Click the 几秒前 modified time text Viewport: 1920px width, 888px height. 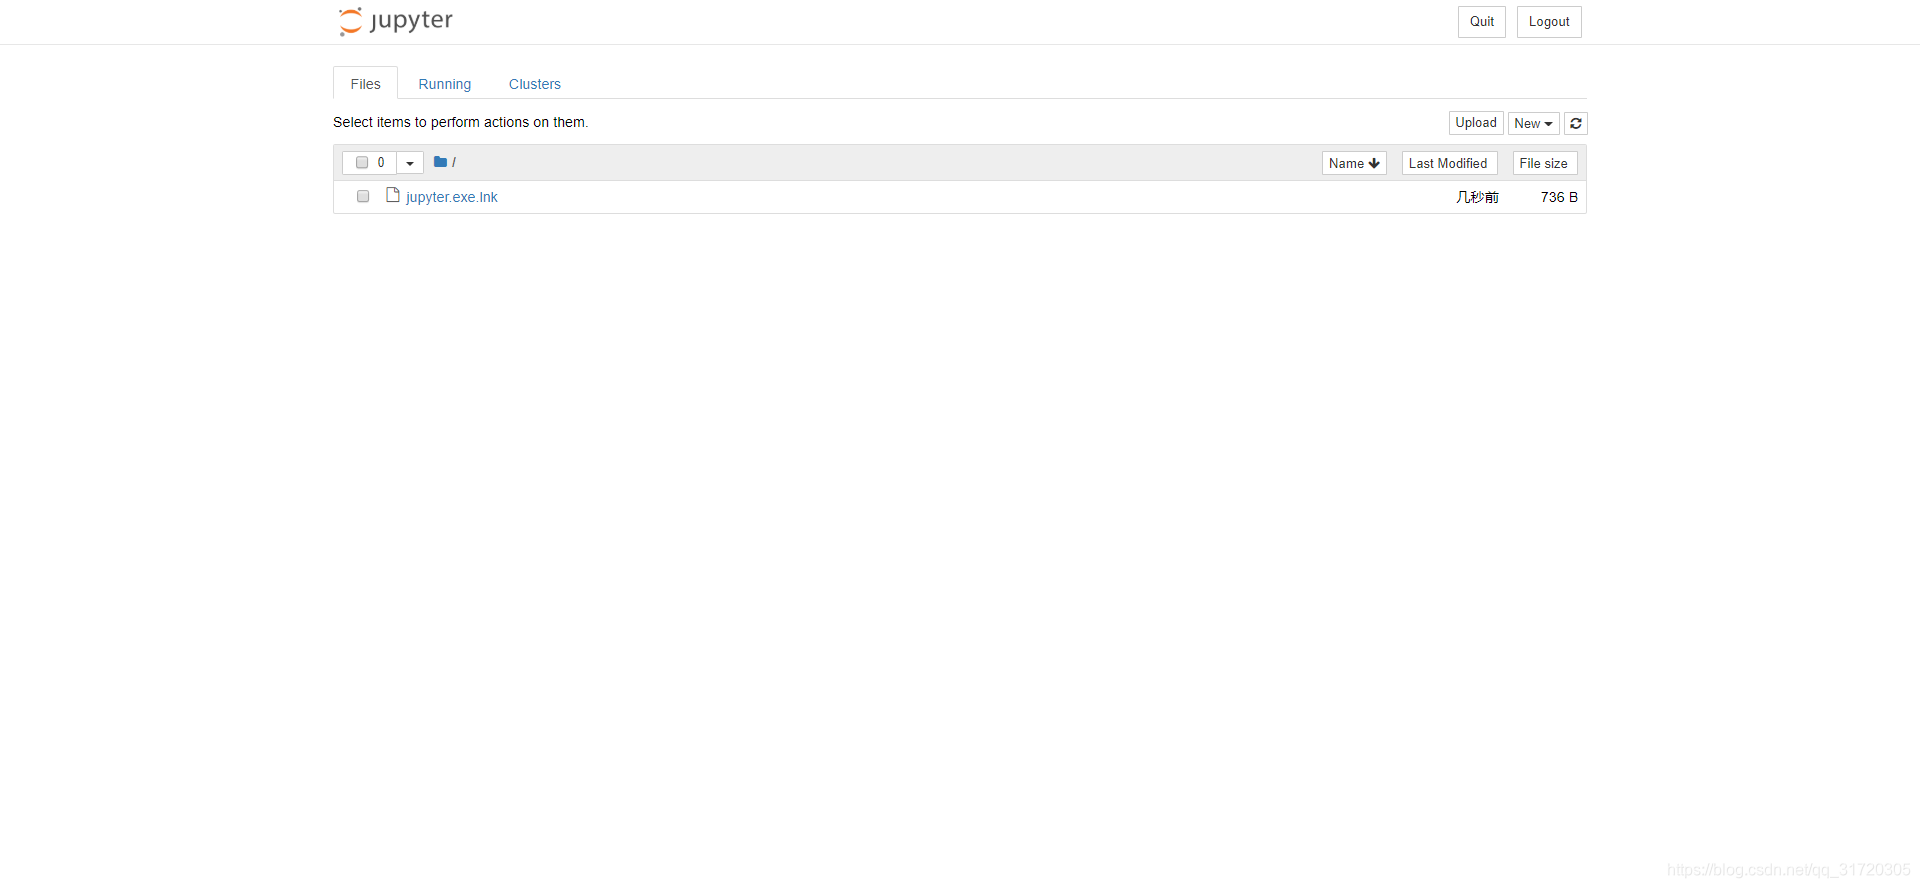click(x=1477, y=197)
